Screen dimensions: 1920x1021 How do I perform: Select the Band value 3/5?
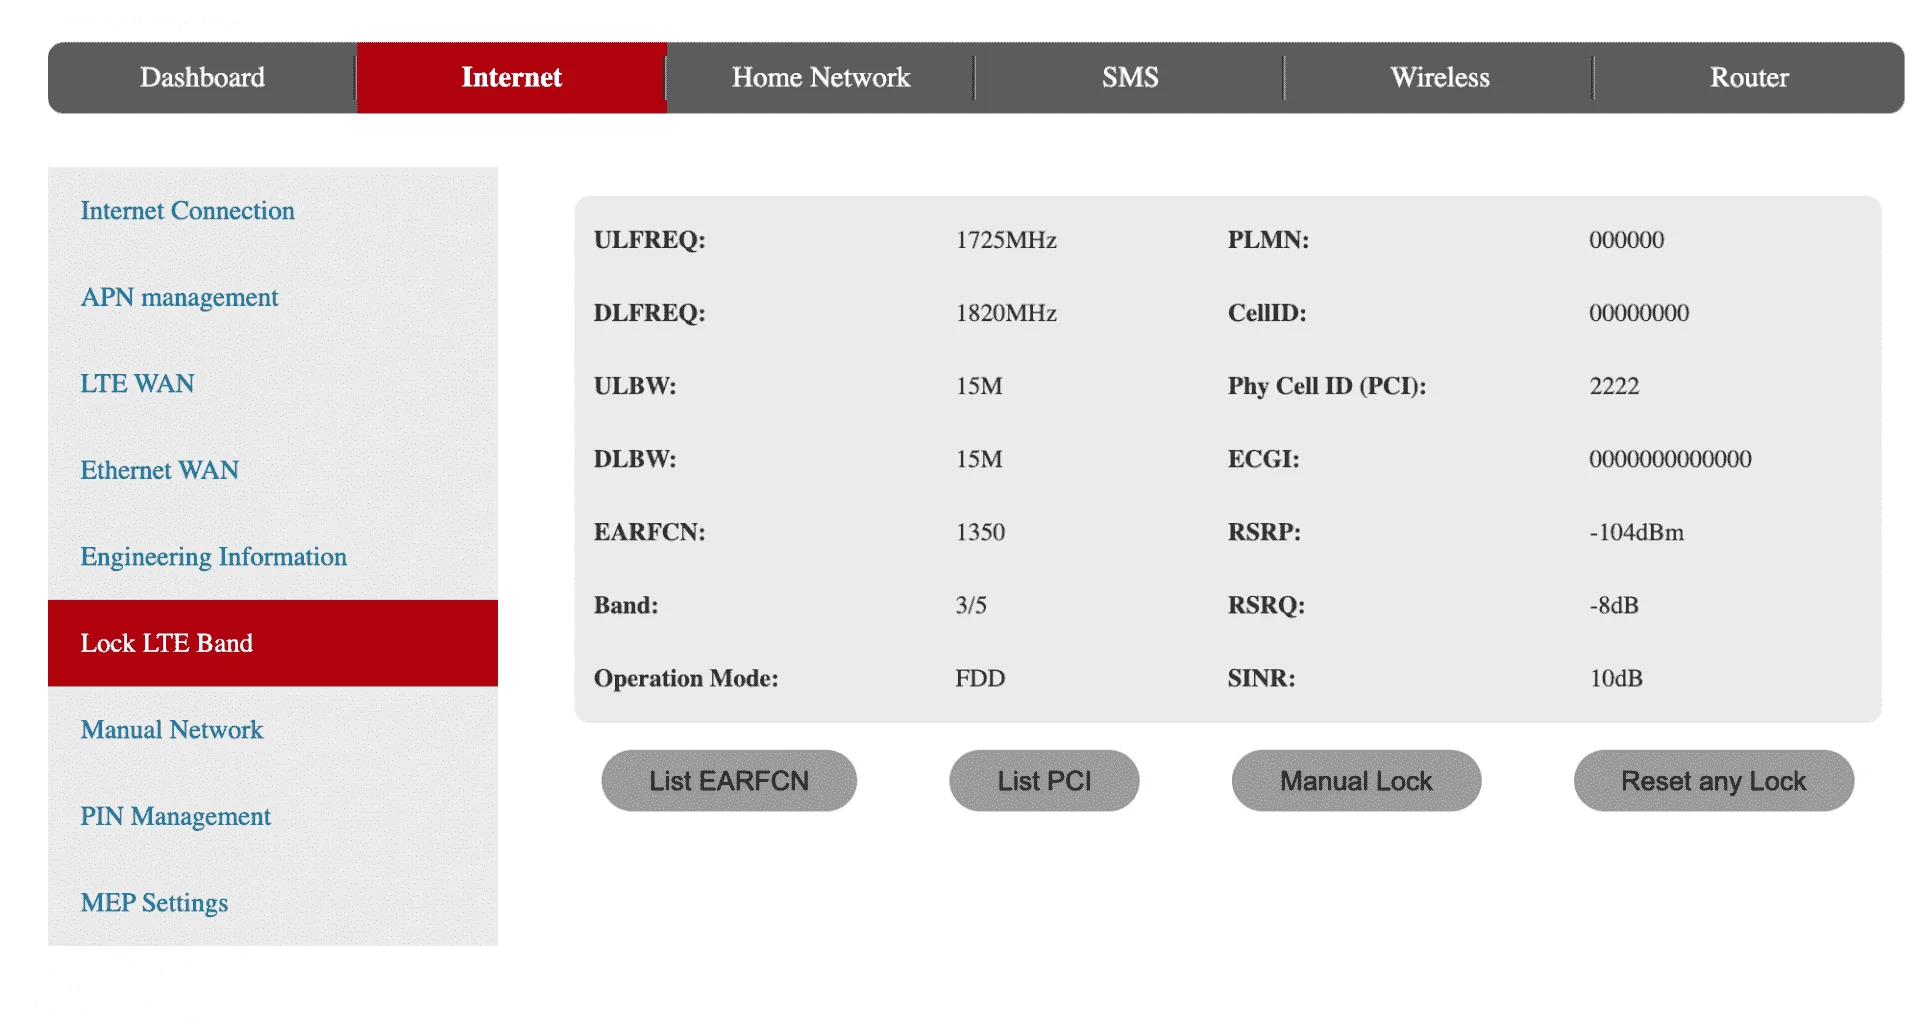pos(971,605)
